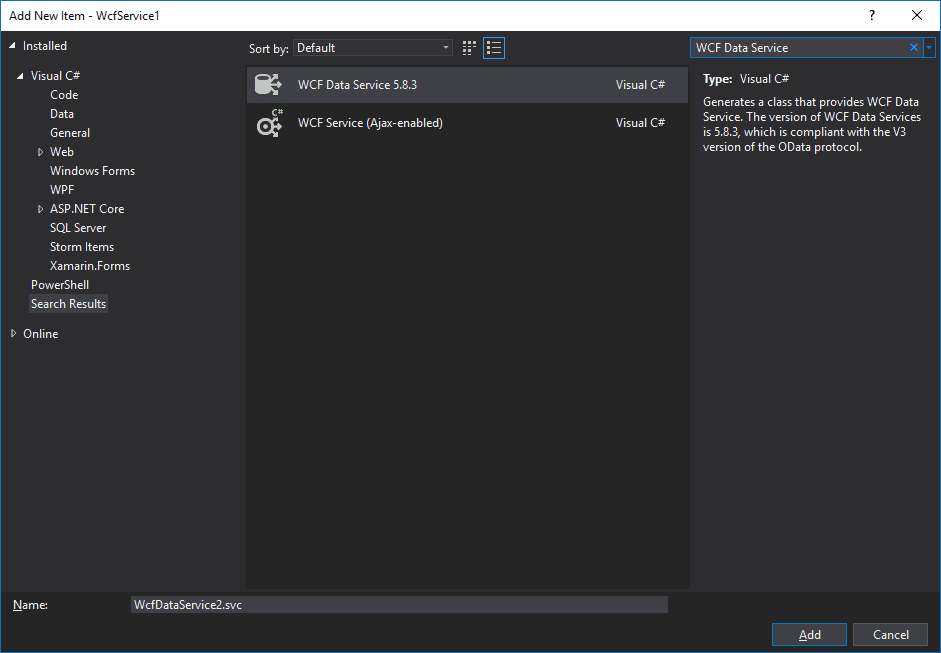Expand the ASP.NET Core node
The height and width of the screenshot is (653, 941).
click(41, 209)
